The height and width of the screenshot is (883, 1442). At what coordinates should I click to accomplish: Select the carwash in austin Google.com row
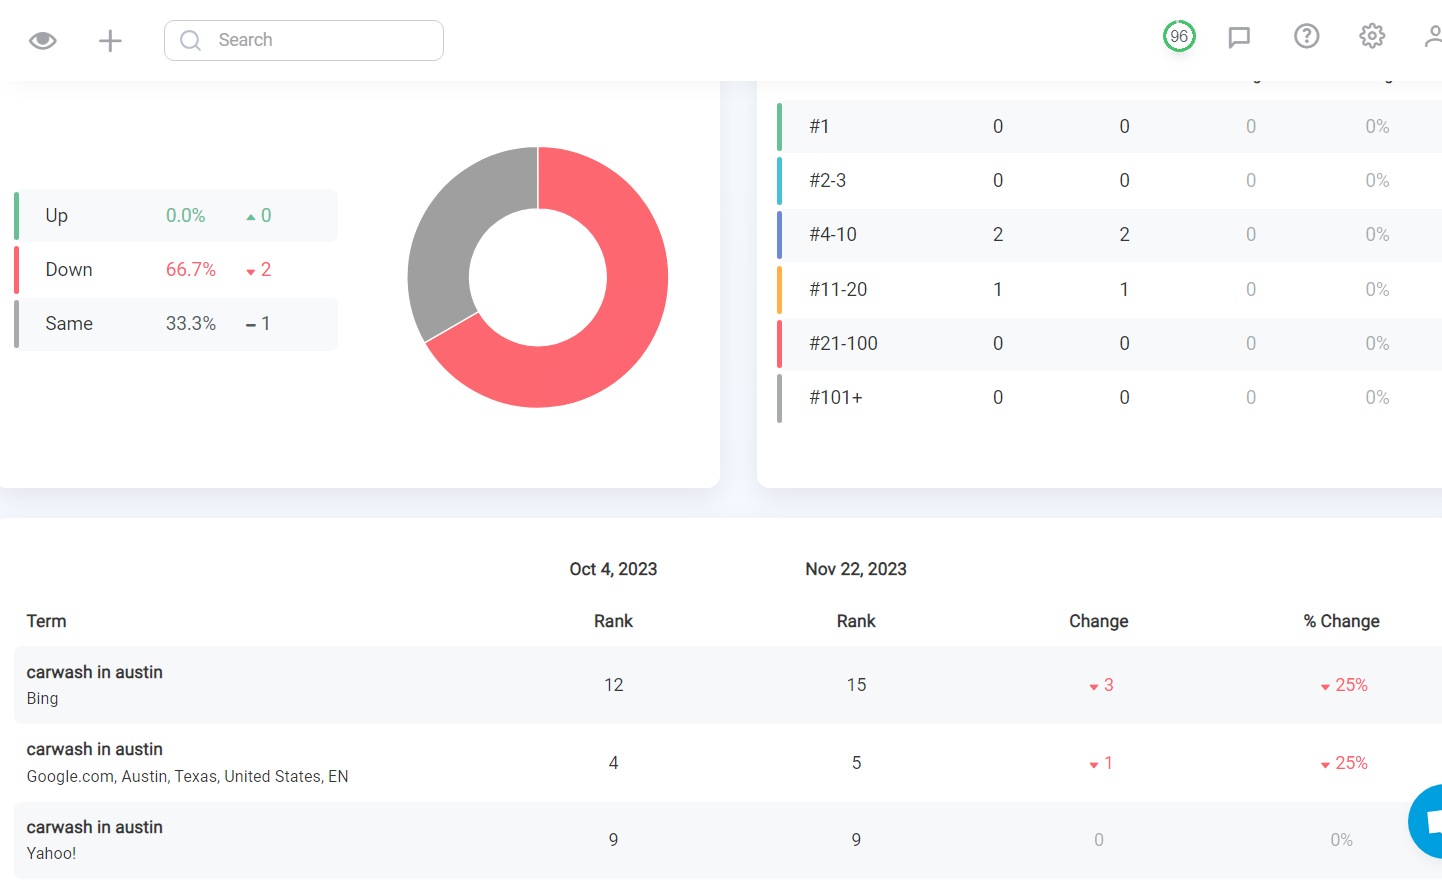728,763
